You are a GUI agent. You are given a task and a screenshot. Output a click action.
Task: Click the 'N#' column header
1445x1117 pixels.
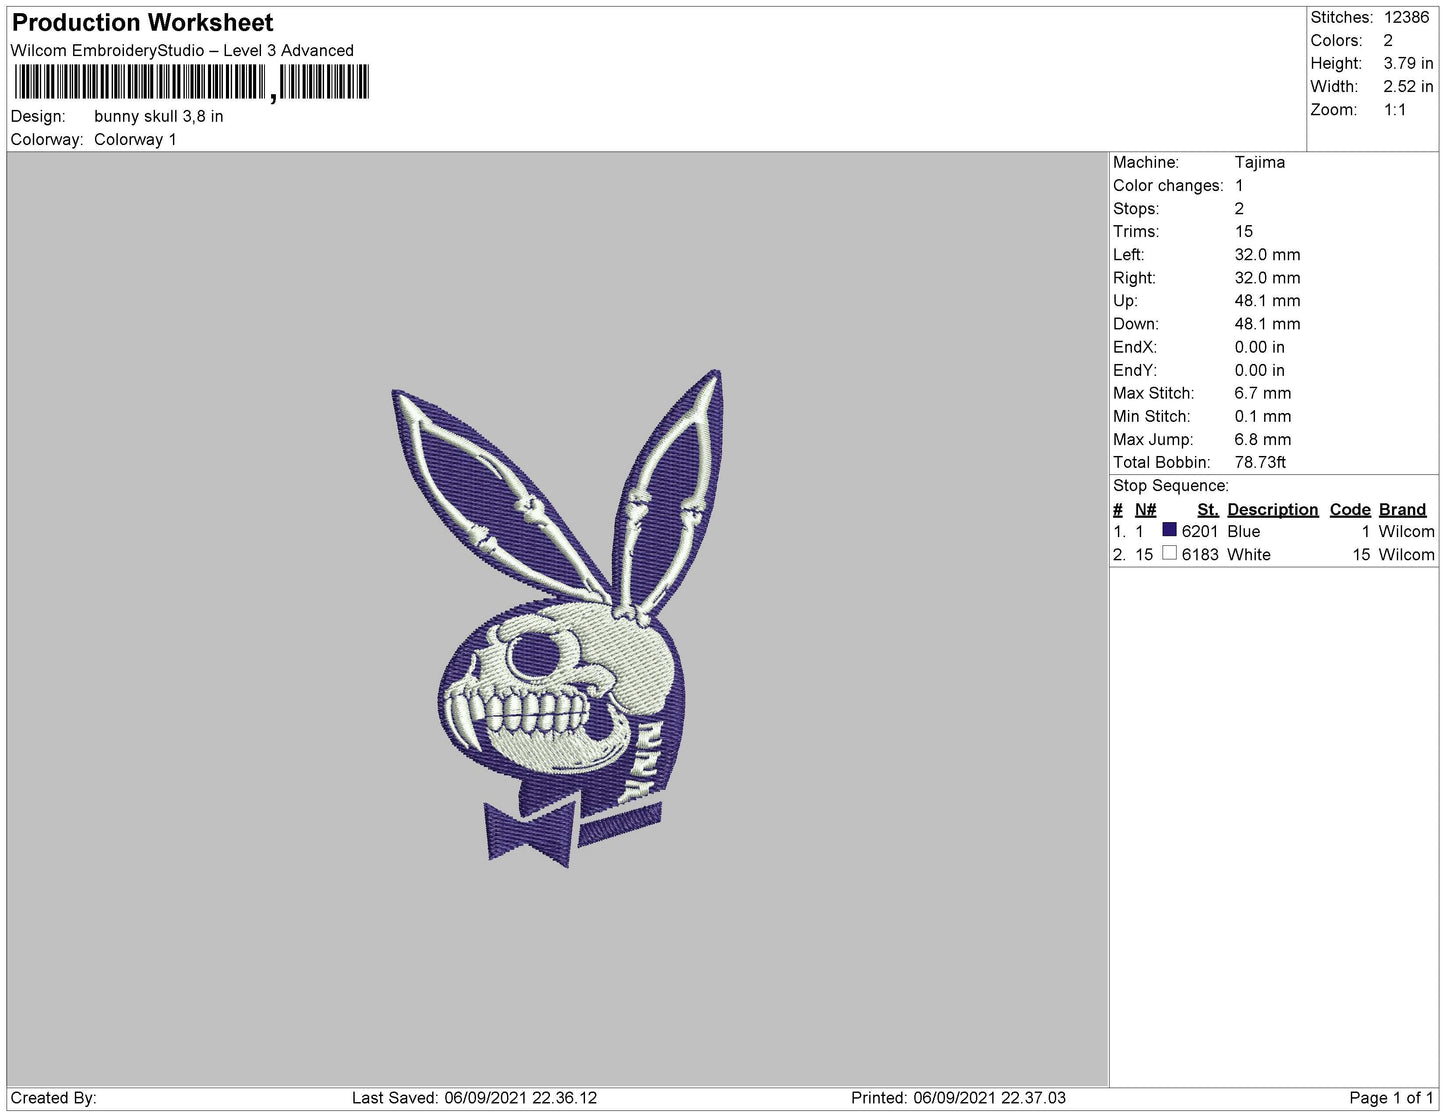click(1145, 509)
